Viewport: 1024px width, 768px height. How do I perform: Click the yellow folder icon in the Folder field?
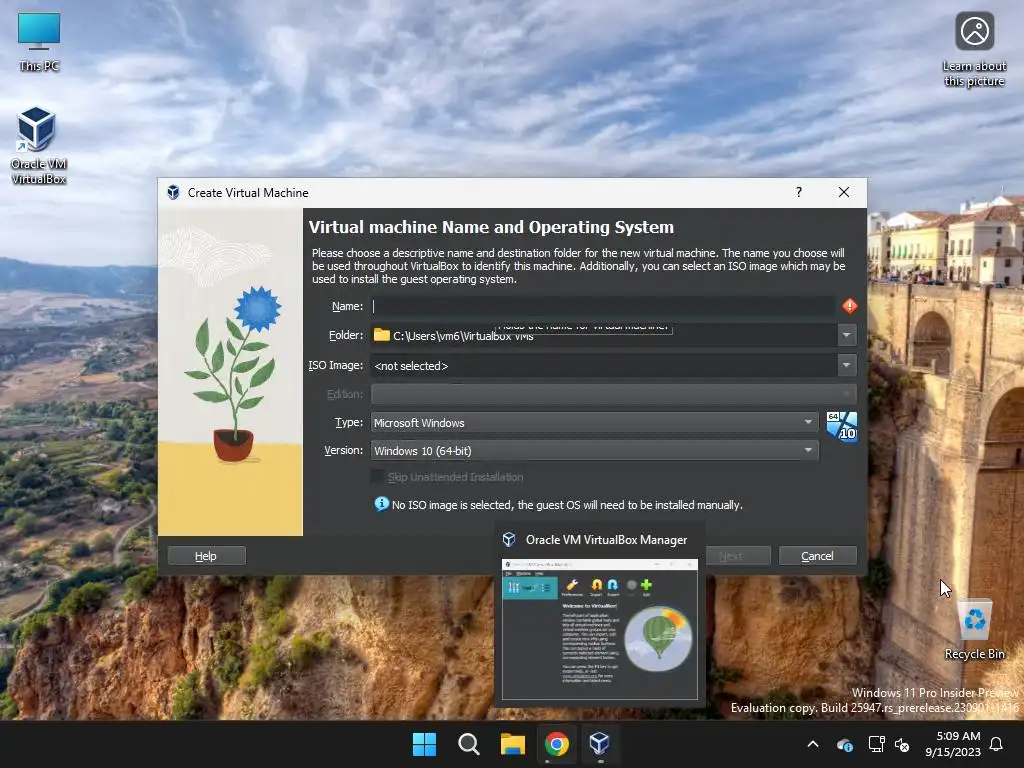(x=381, y=335)
